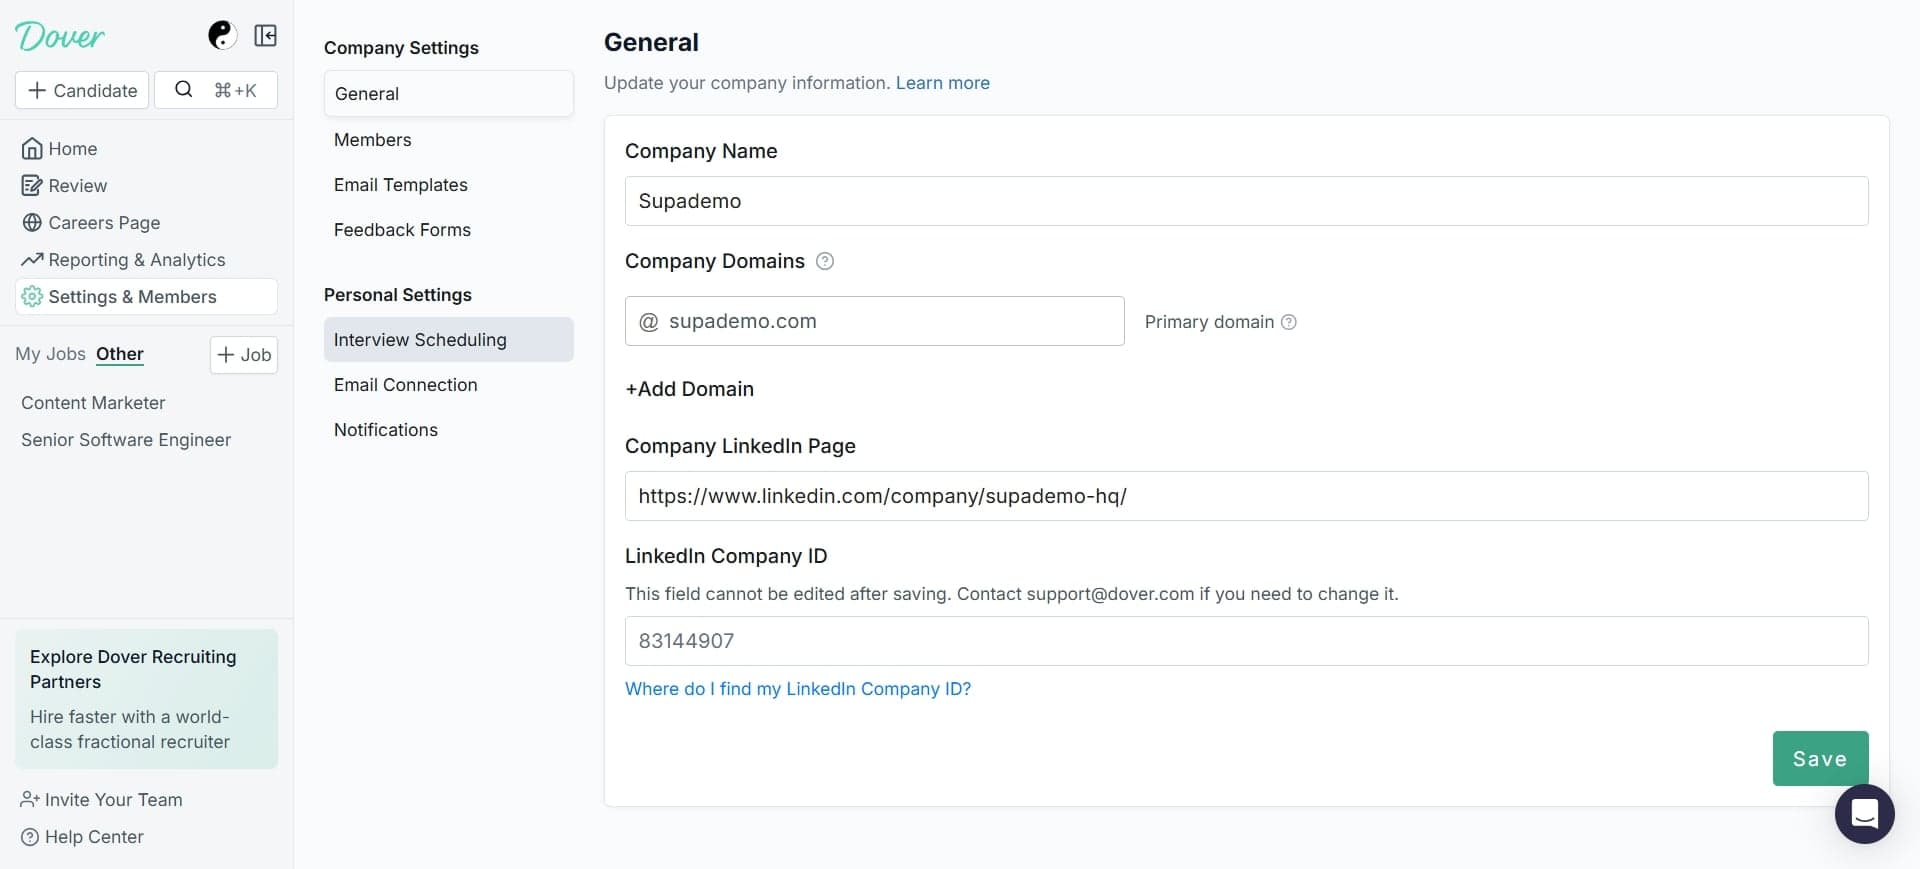Collapse the sidebar with the panel icon
The image size is (1920, 869).
(265, 36)
